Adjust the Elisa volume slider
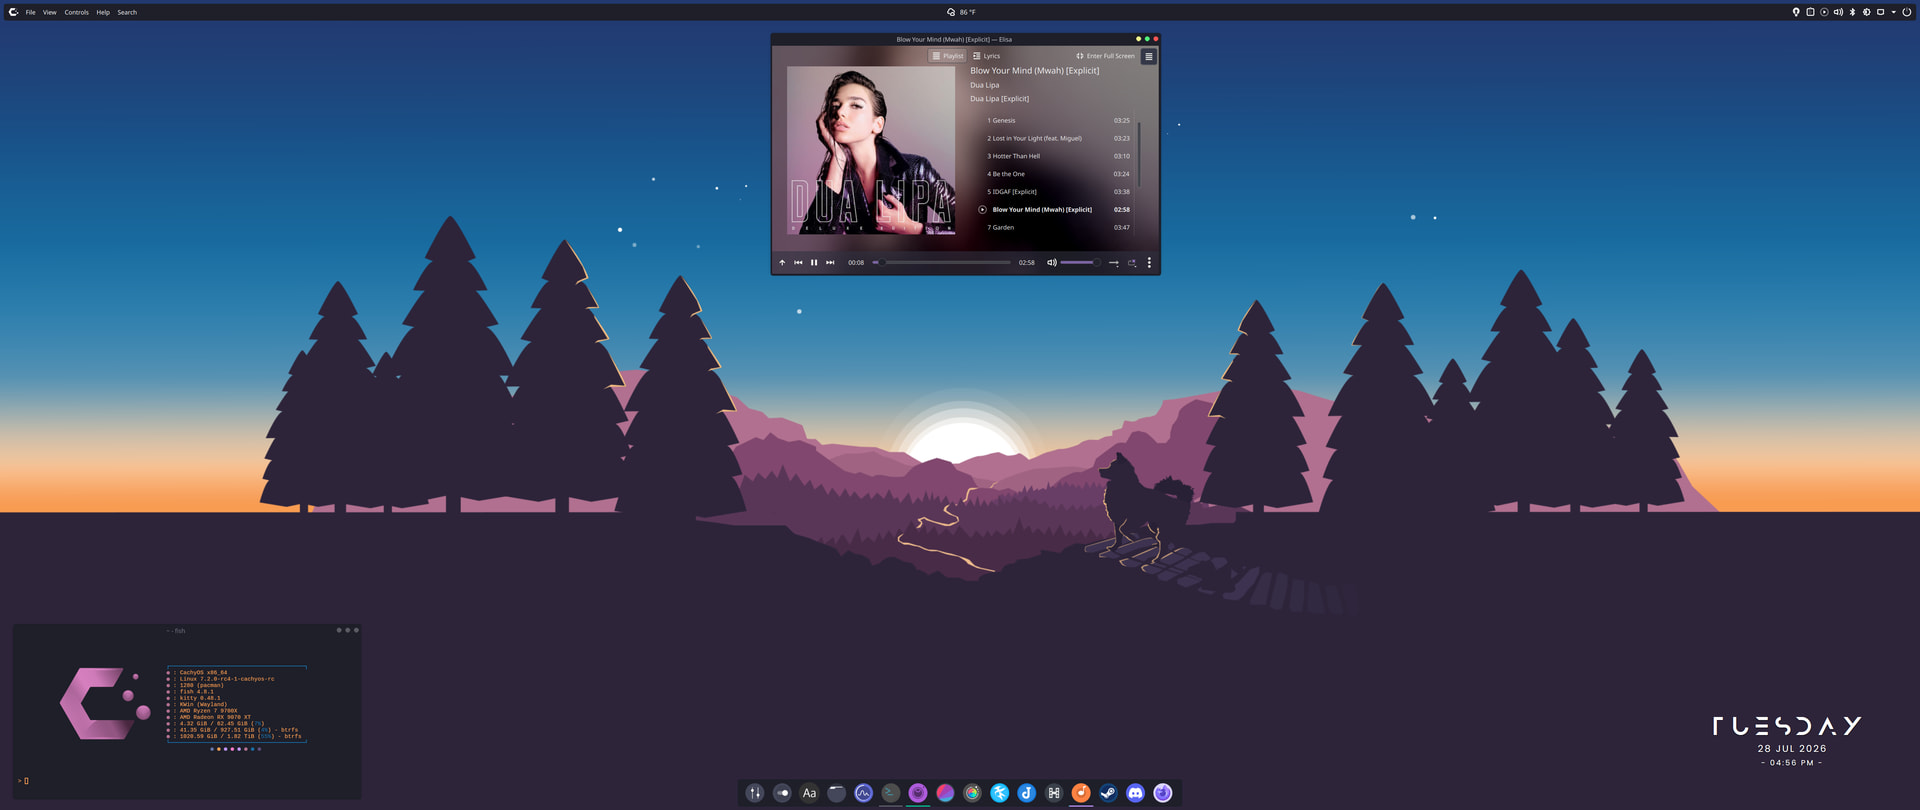This screenshot has height=810, width=1920. pos(1080,263)
